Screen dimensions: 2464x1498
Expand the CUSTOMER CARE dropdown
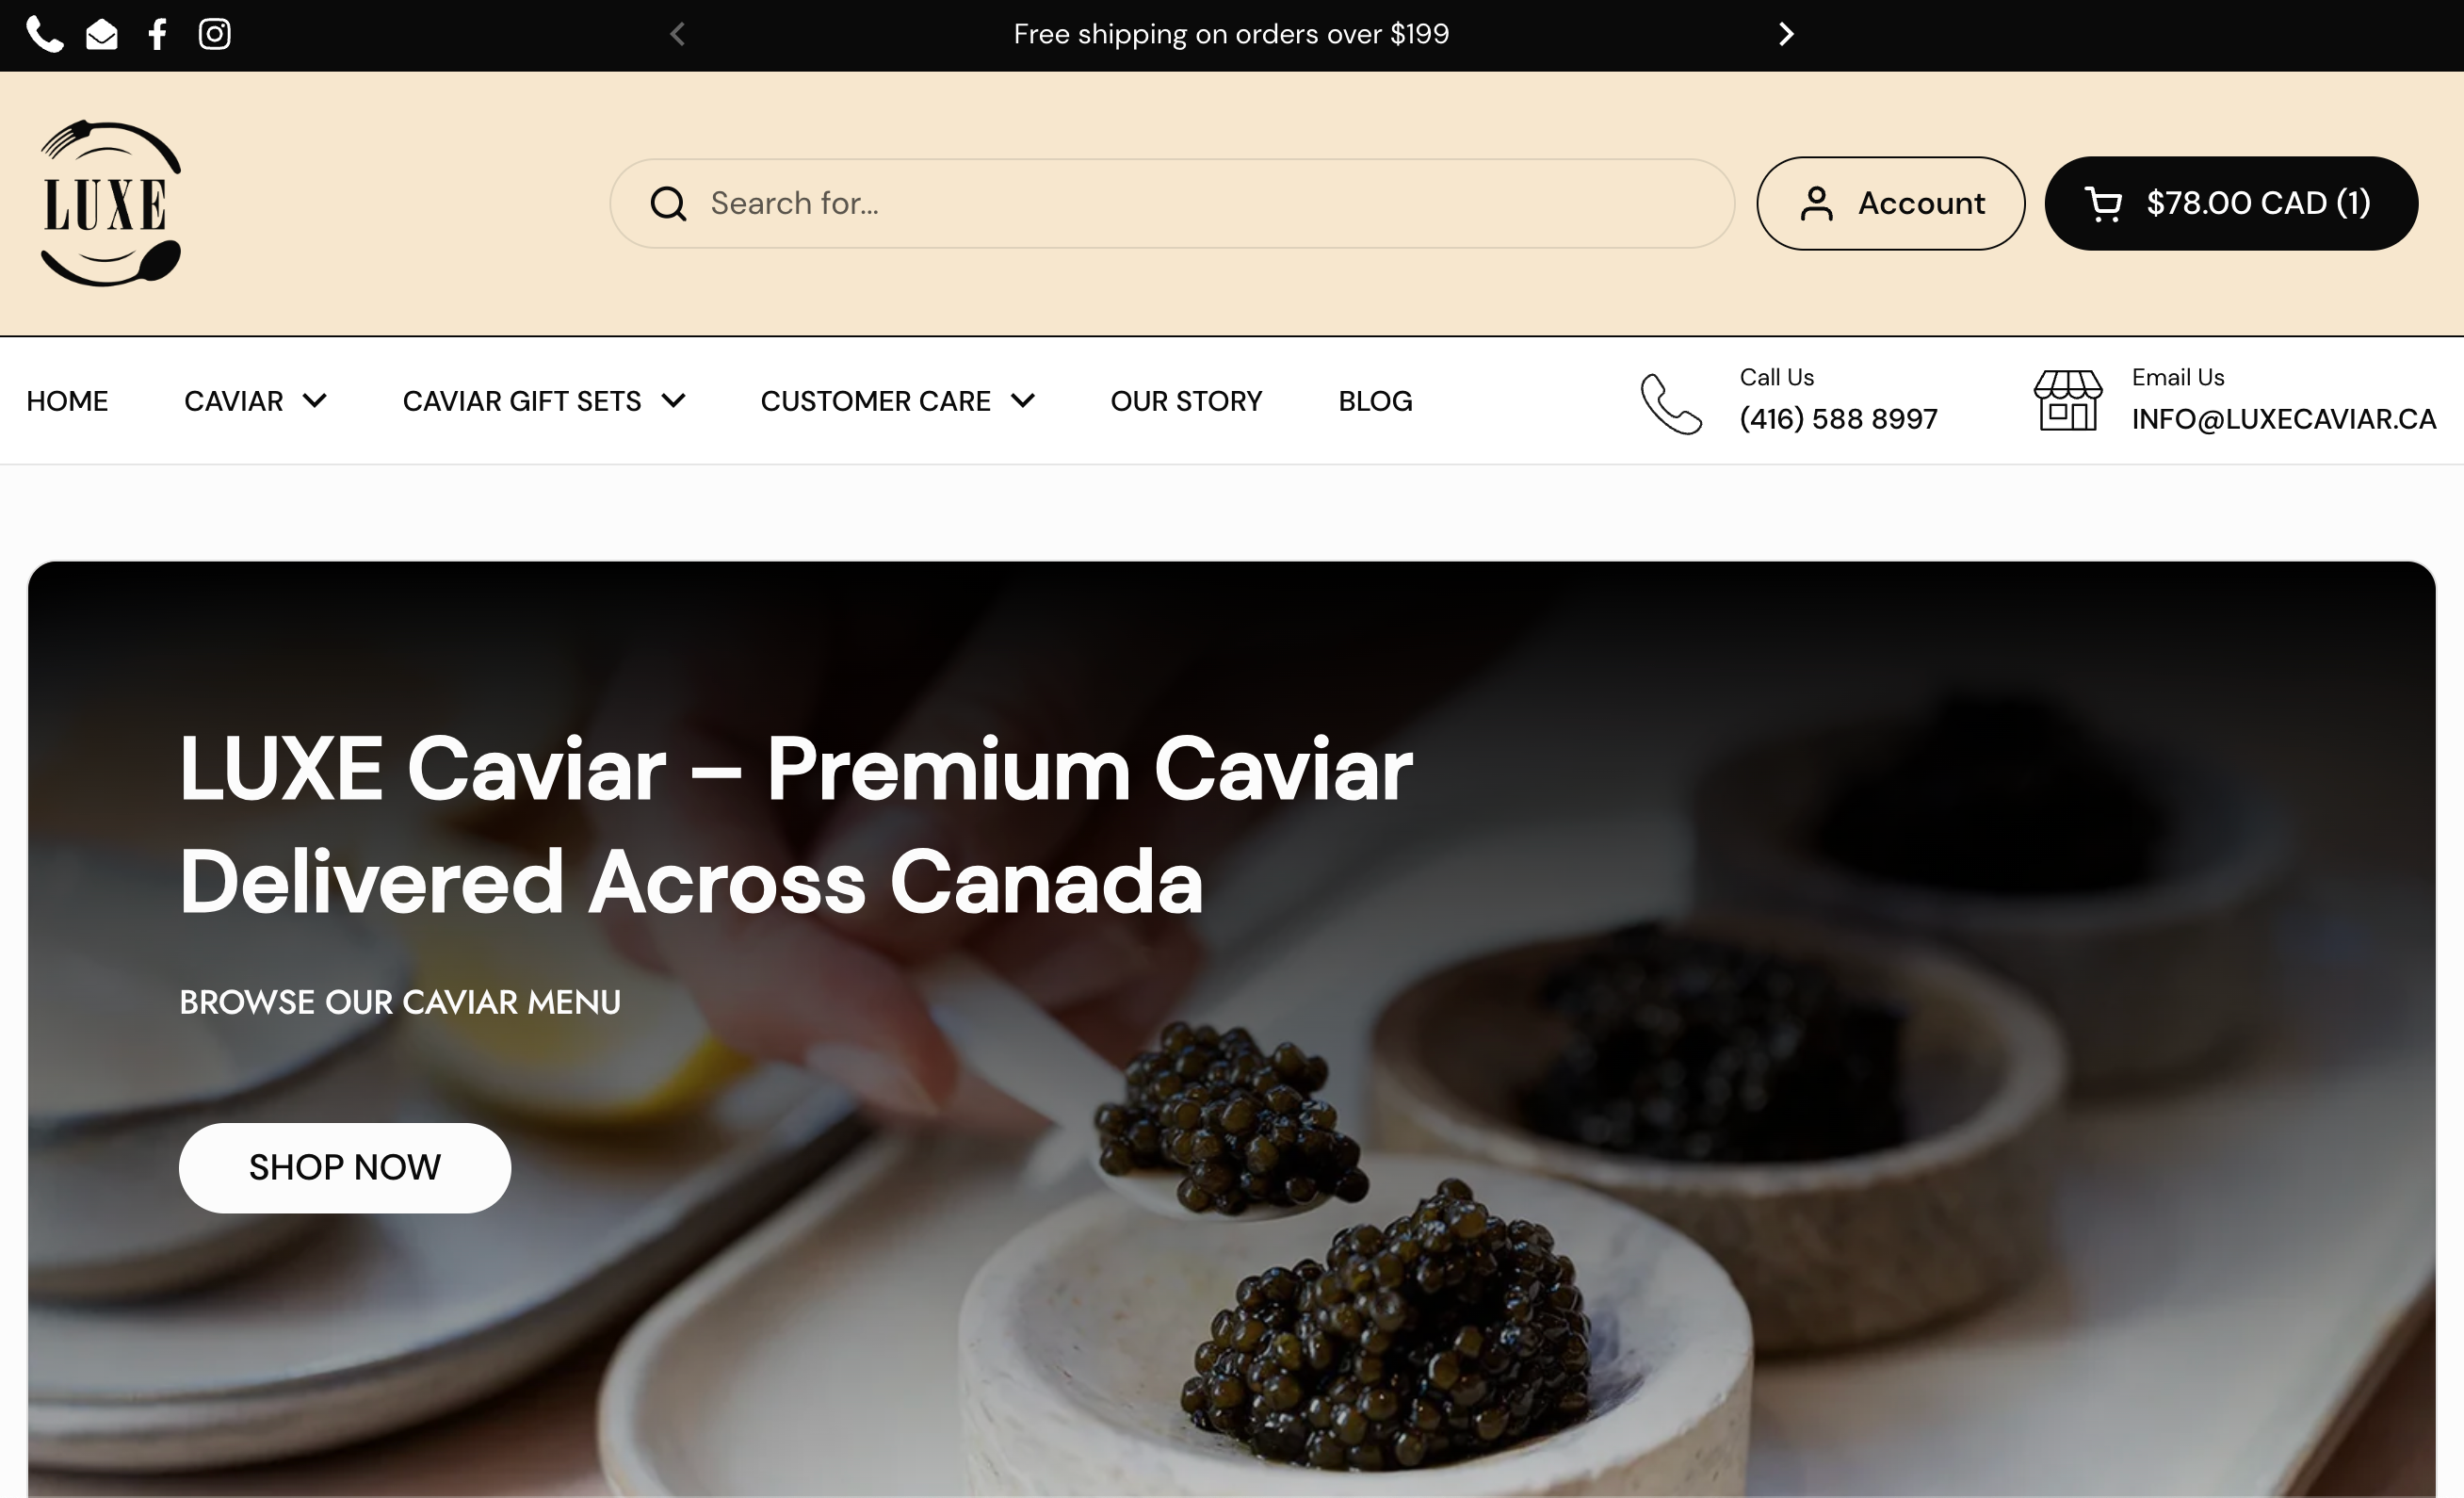(897, 401)
